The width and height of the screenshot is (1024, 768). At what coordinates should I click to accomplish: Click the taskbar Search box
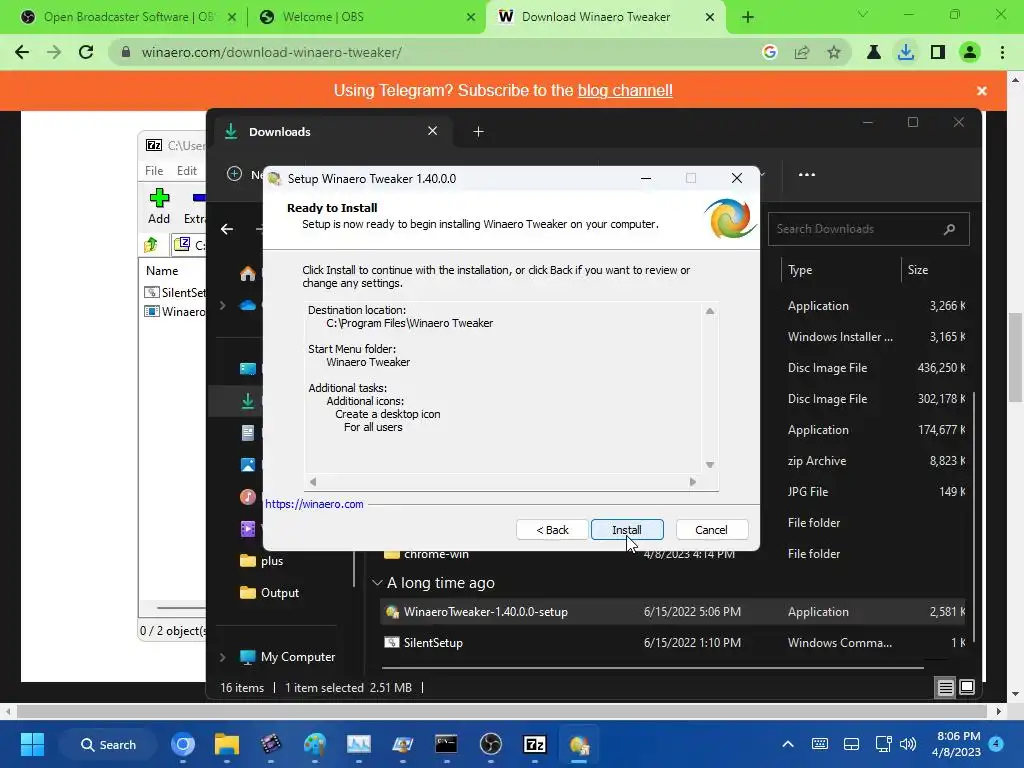pyautogui.click(x=108, y=744)
